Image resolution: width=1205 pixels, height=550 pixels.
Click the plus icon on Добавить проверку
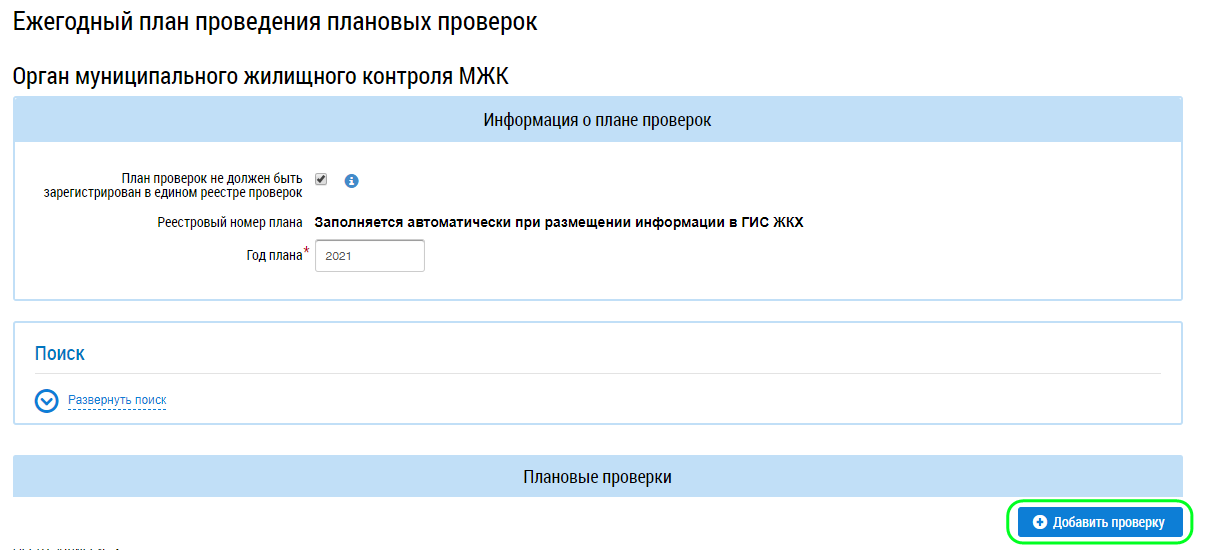pos(1040,522)
